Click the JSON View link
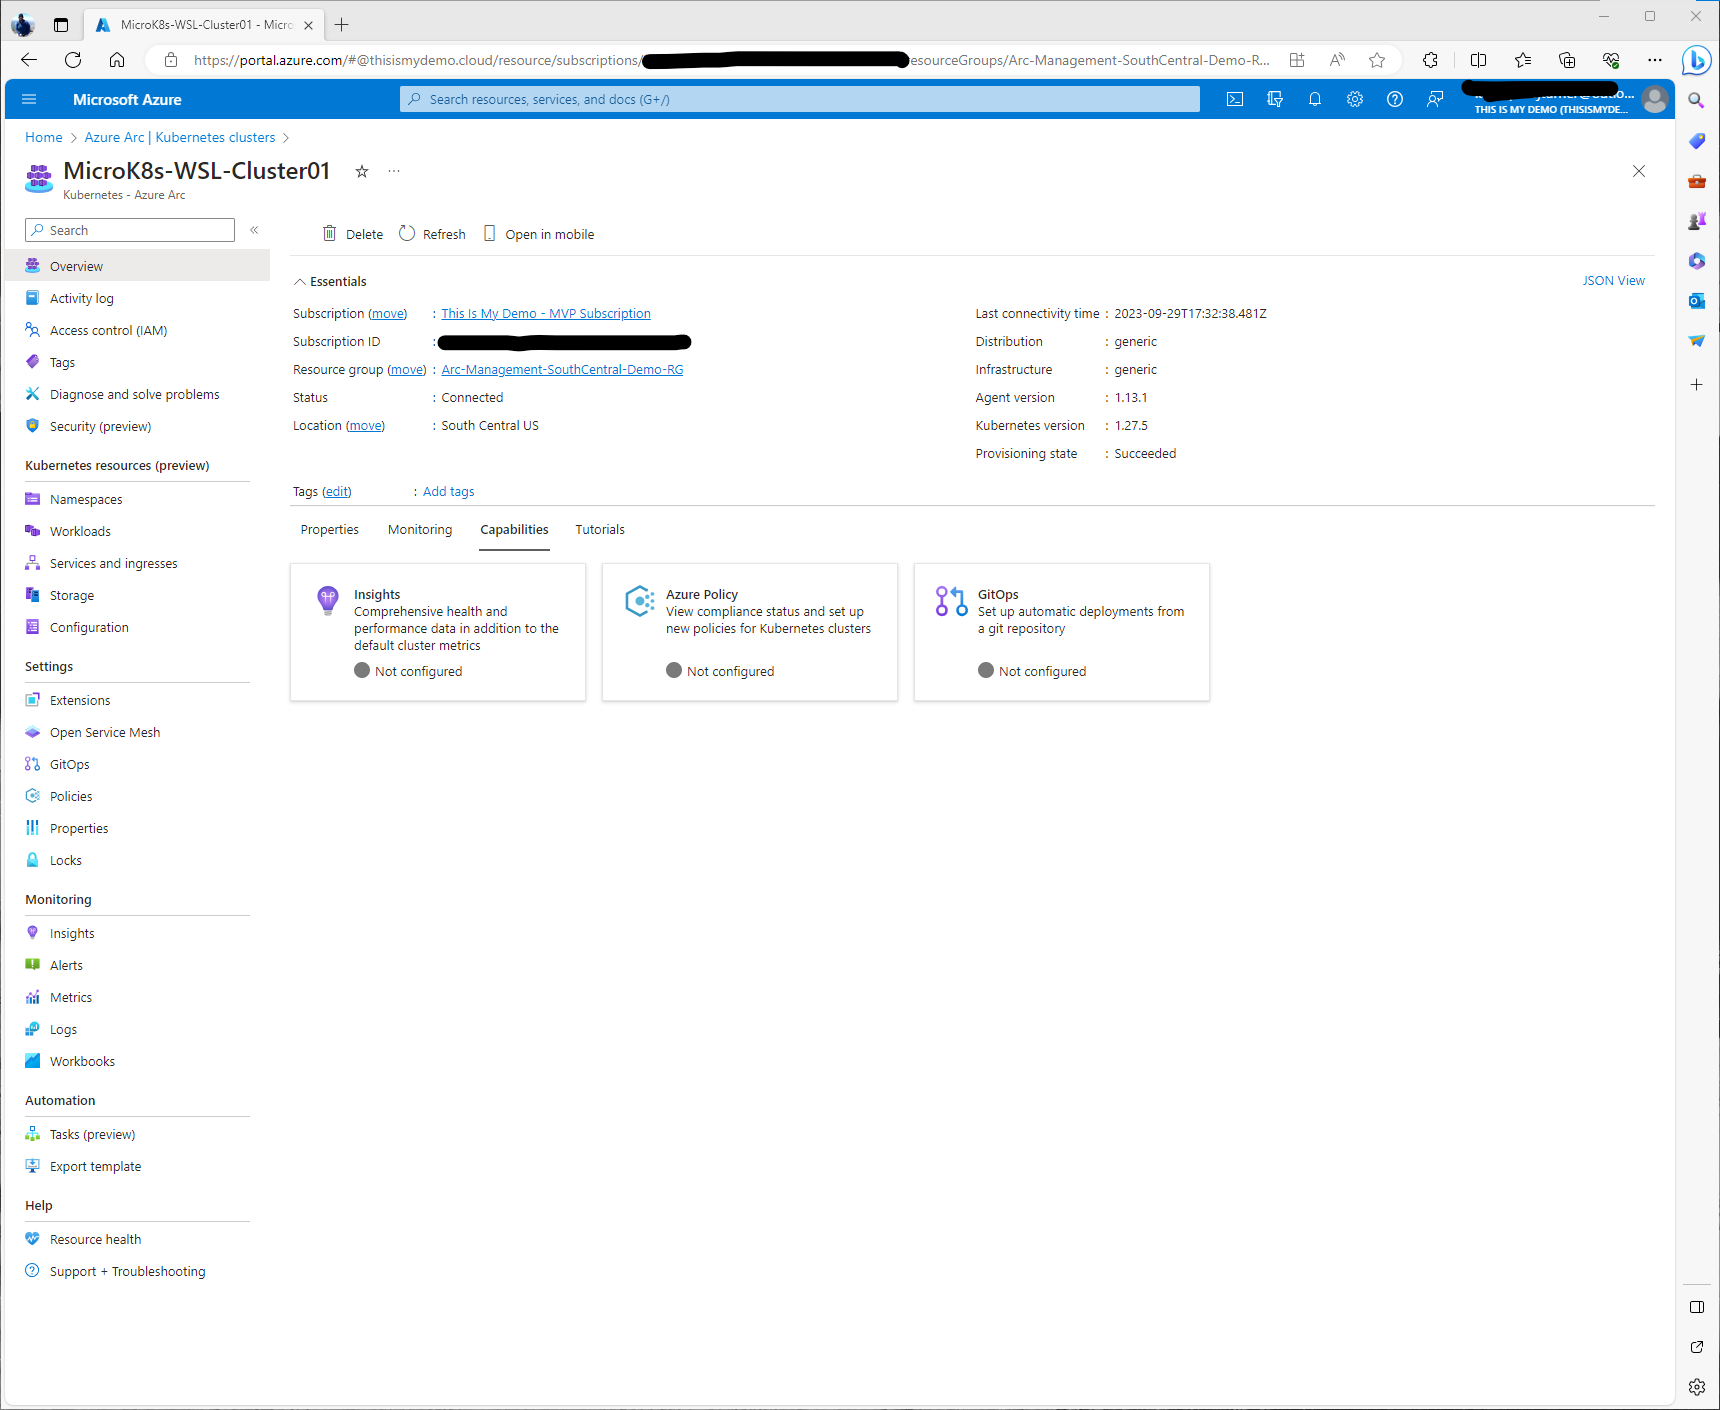The height and width of the screenshot is (1410, 1720). (1613, 281)
